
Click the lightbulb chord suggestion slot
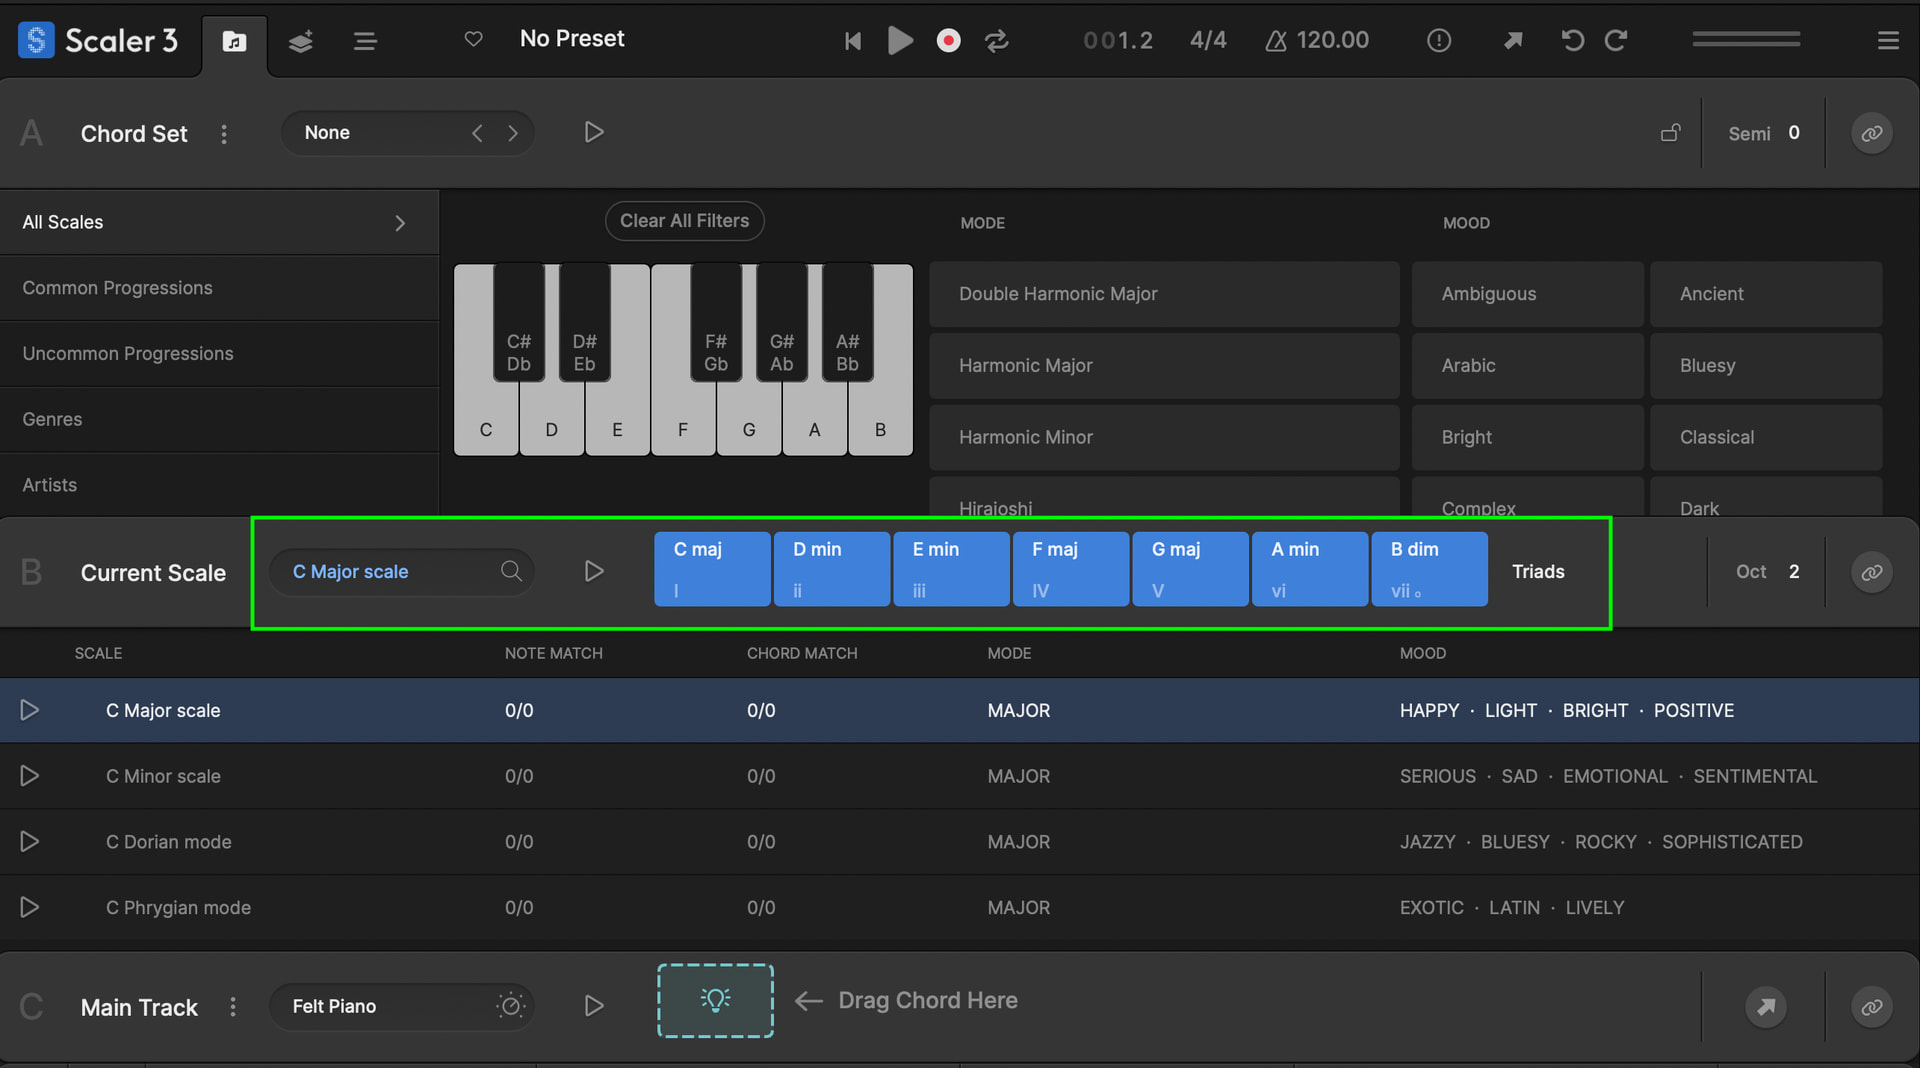click(x=715, y=1001)
